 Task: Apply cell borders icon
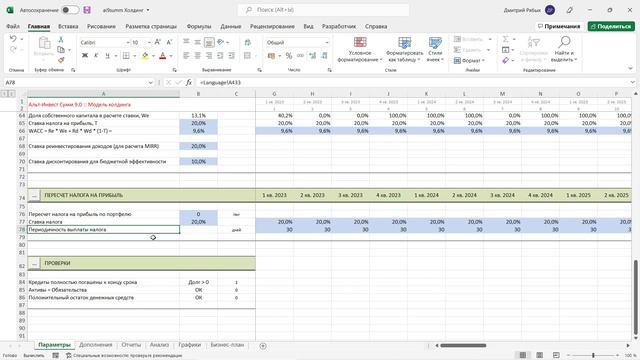126,56
